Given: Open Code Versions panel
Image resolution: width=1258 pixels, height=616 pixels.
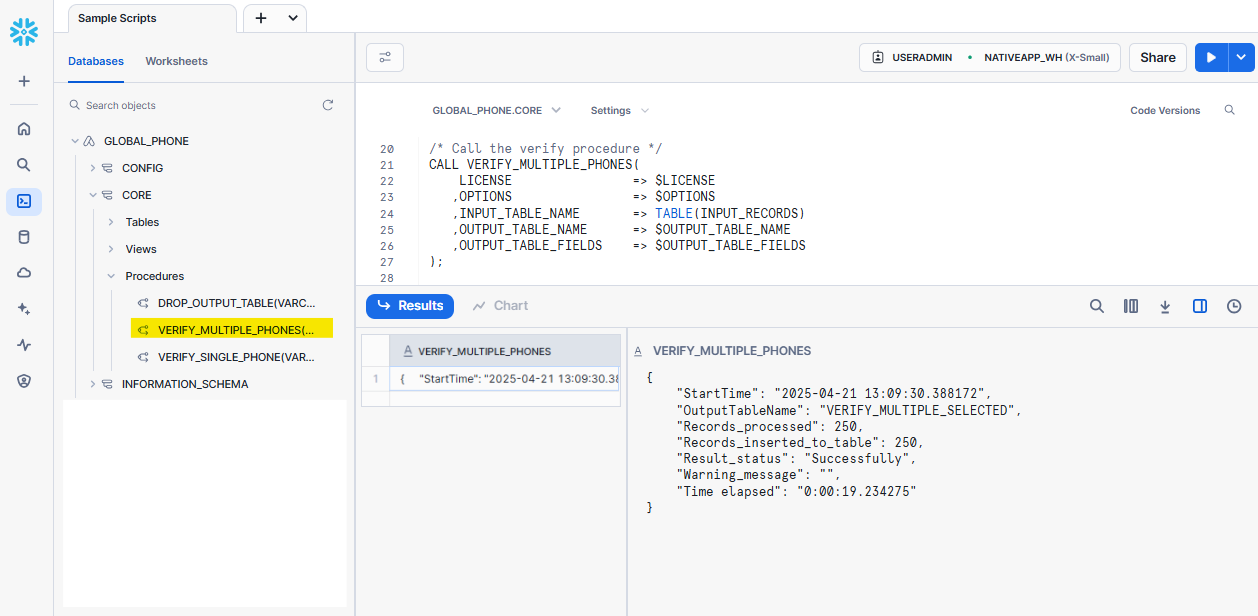Looking at the screenshot, I should [x=1165, y=110].
